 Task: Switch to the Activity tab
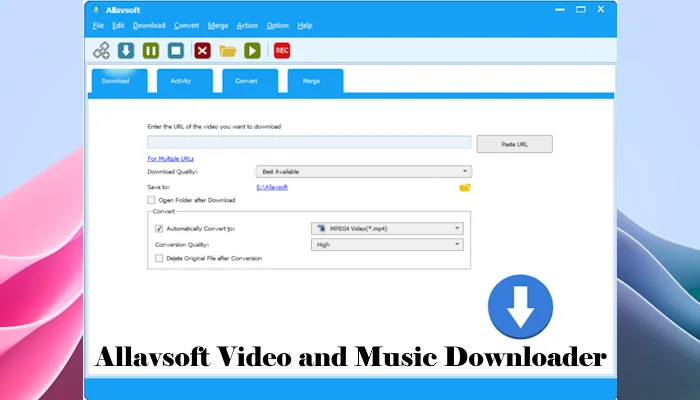click(x=184, y=81)
